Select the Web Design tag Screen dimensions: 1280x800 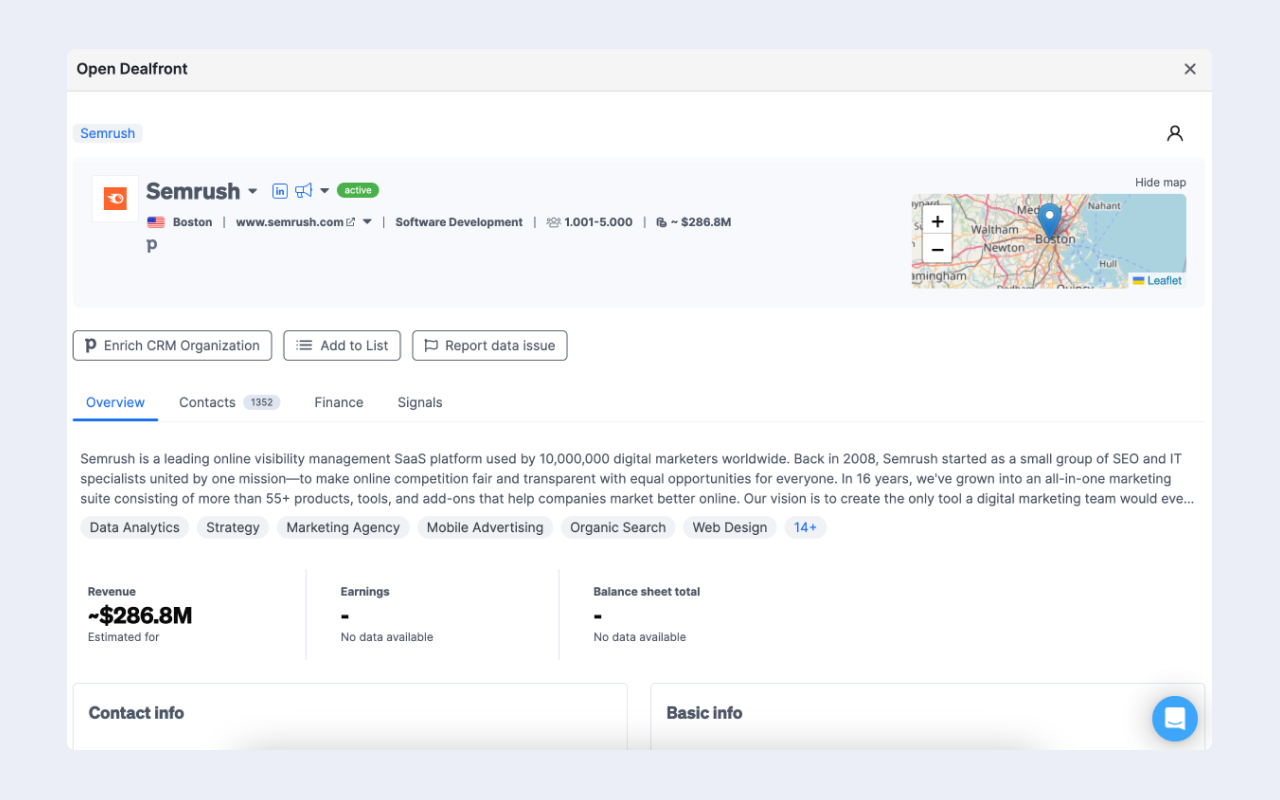(730, 527)
